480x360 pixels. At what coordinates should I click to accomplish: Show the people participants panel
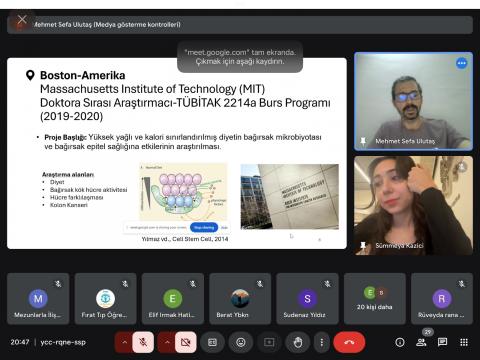coord(421,342)
